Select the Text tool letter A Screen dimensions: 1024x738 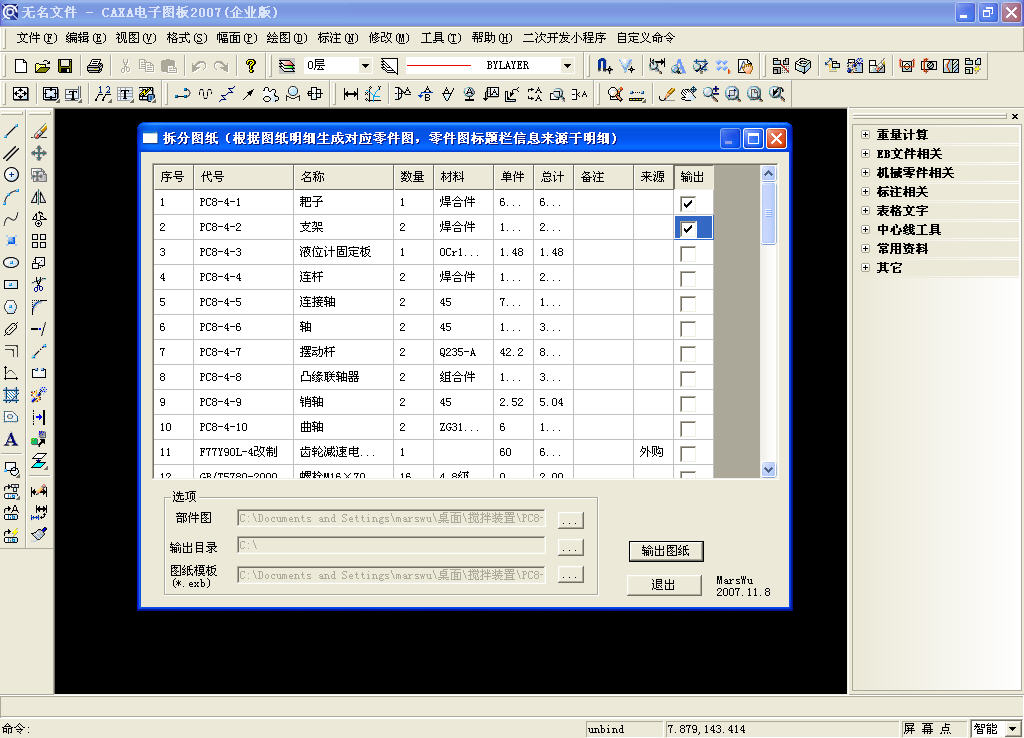point(11,440)
